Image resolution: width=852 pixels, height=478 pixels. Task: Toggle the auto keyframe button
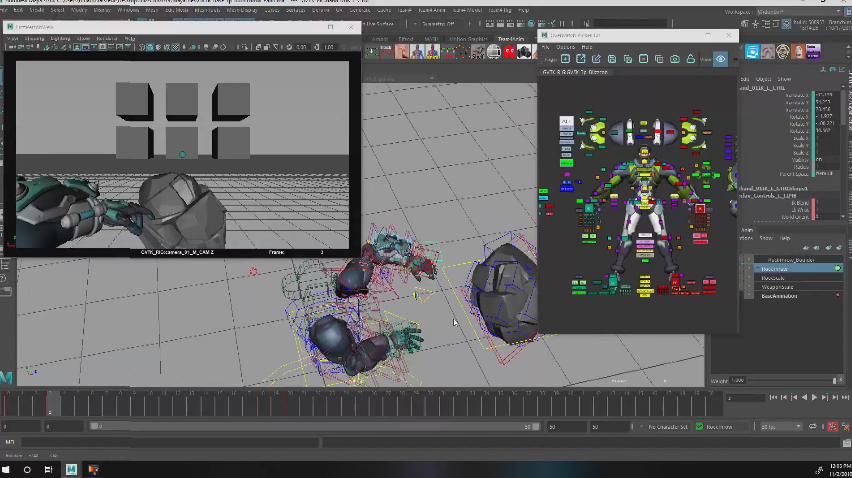tap(832, 427)
